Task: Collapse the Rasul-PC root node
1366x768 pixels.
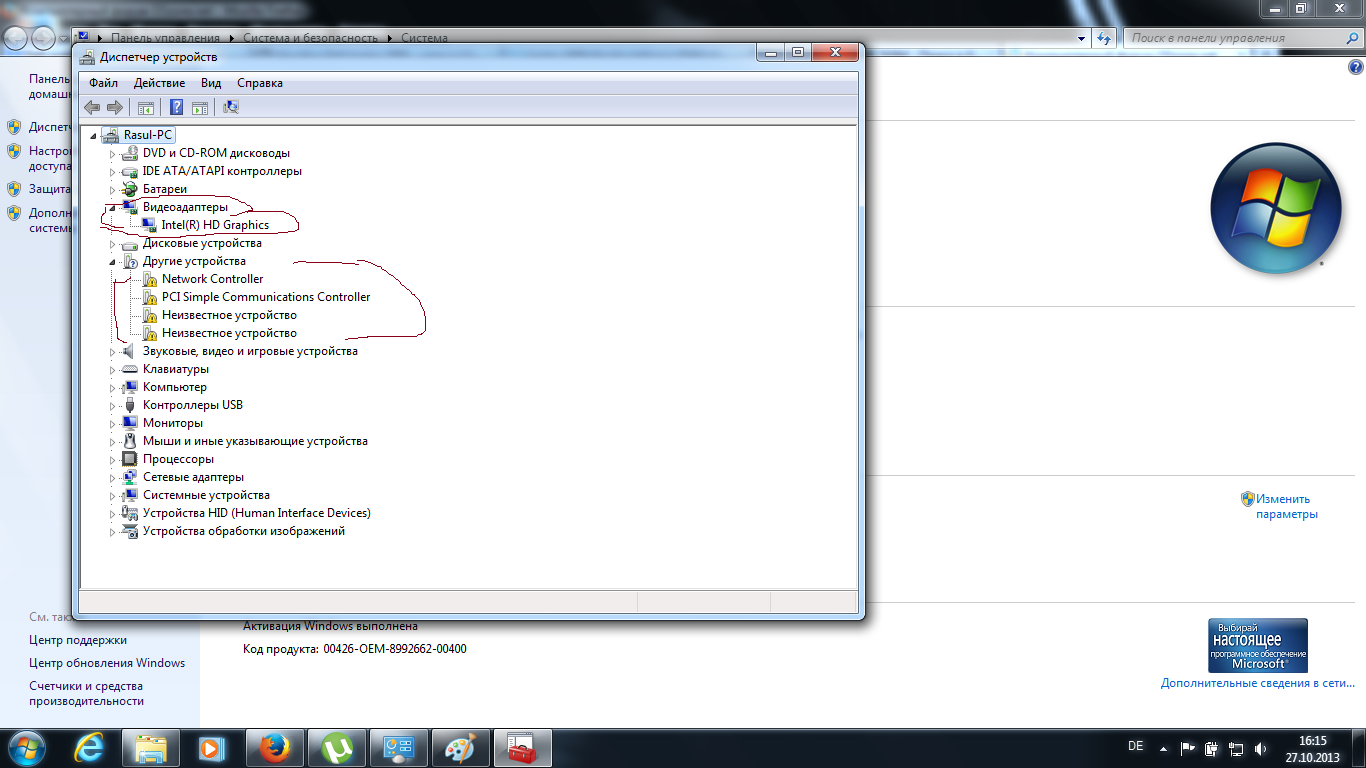Action: [x=94, y=135]
